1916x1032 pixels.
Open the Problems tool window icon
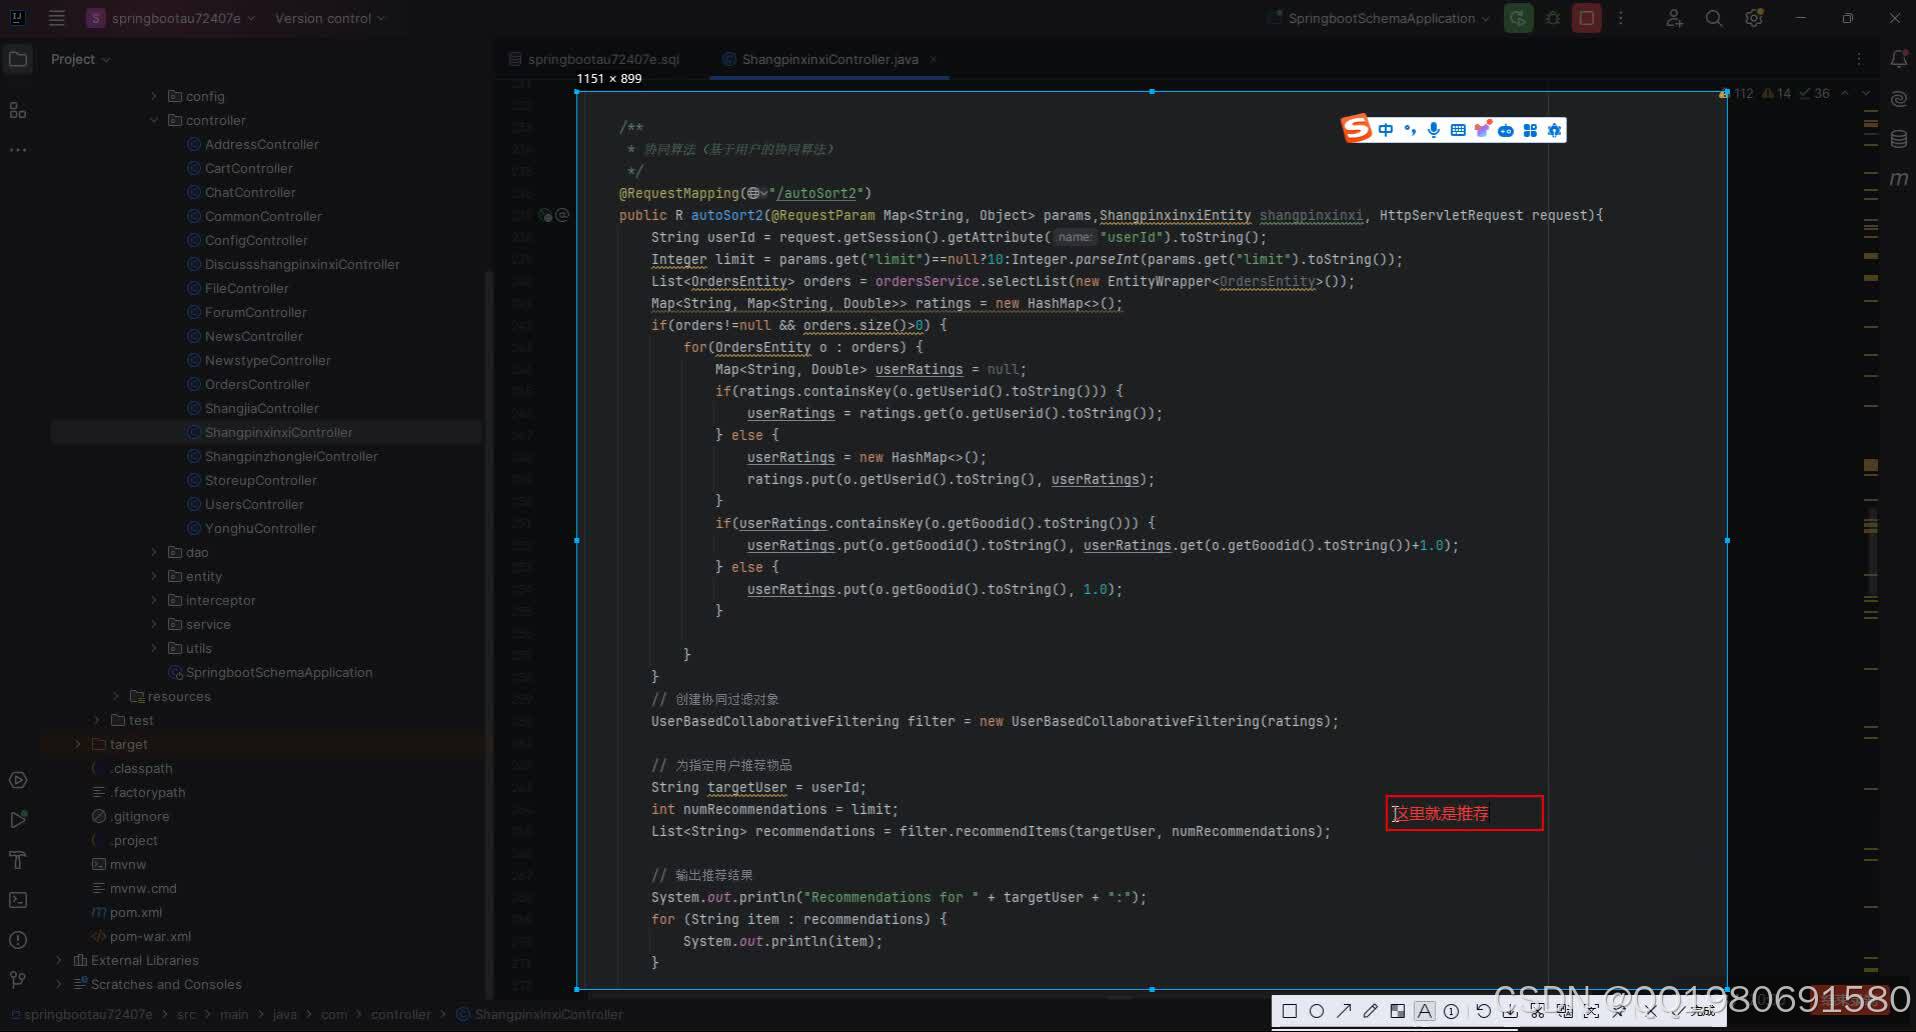tap(18, 940)
